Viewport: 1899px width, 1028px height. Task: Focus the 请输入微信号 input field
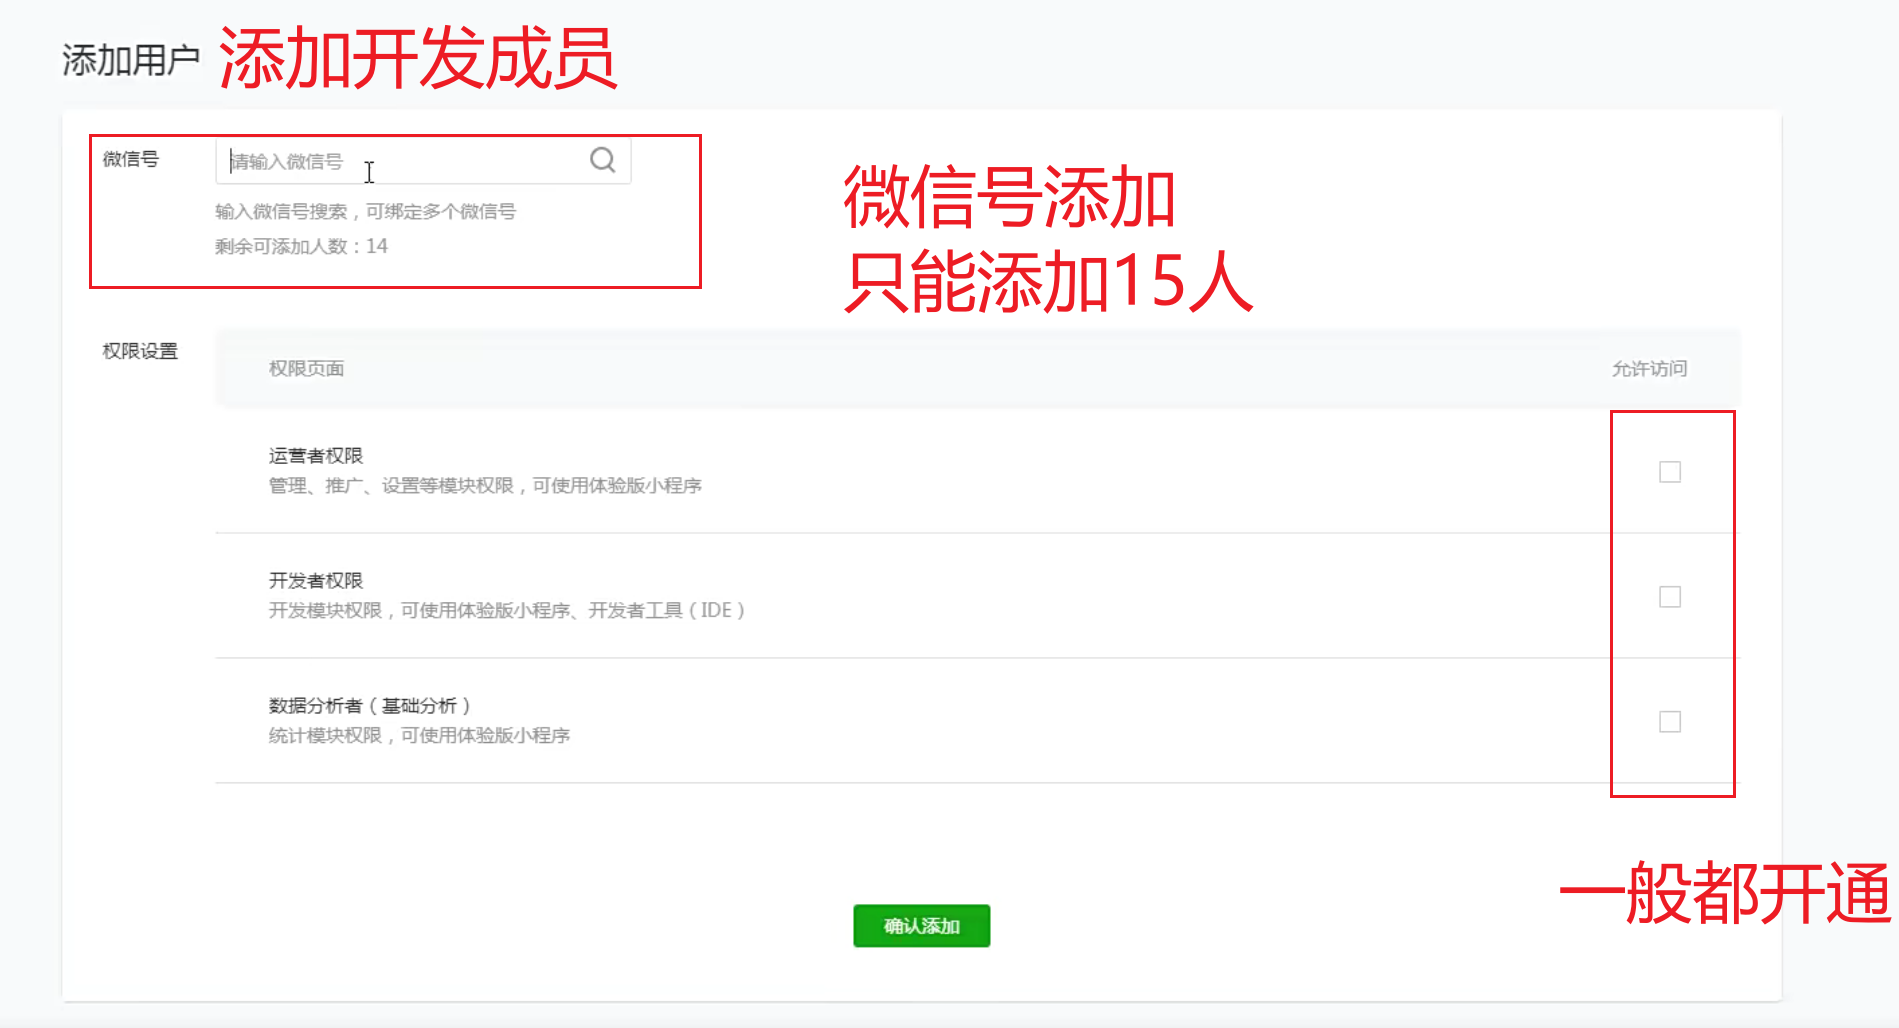point(400,161)
